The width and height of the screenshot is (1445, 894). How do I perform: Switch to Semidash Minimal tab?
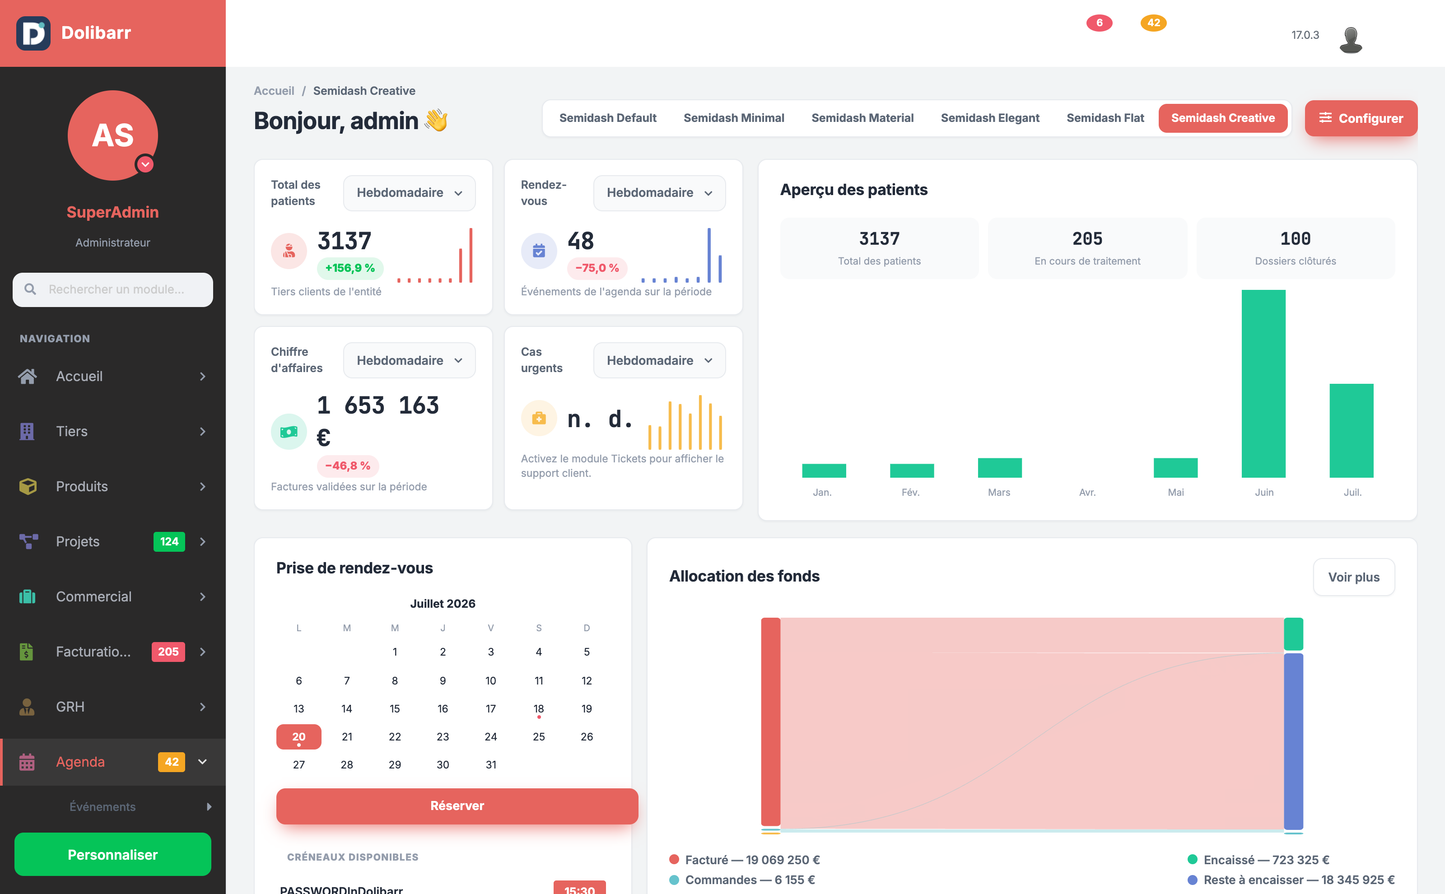[x=734, y=118]
